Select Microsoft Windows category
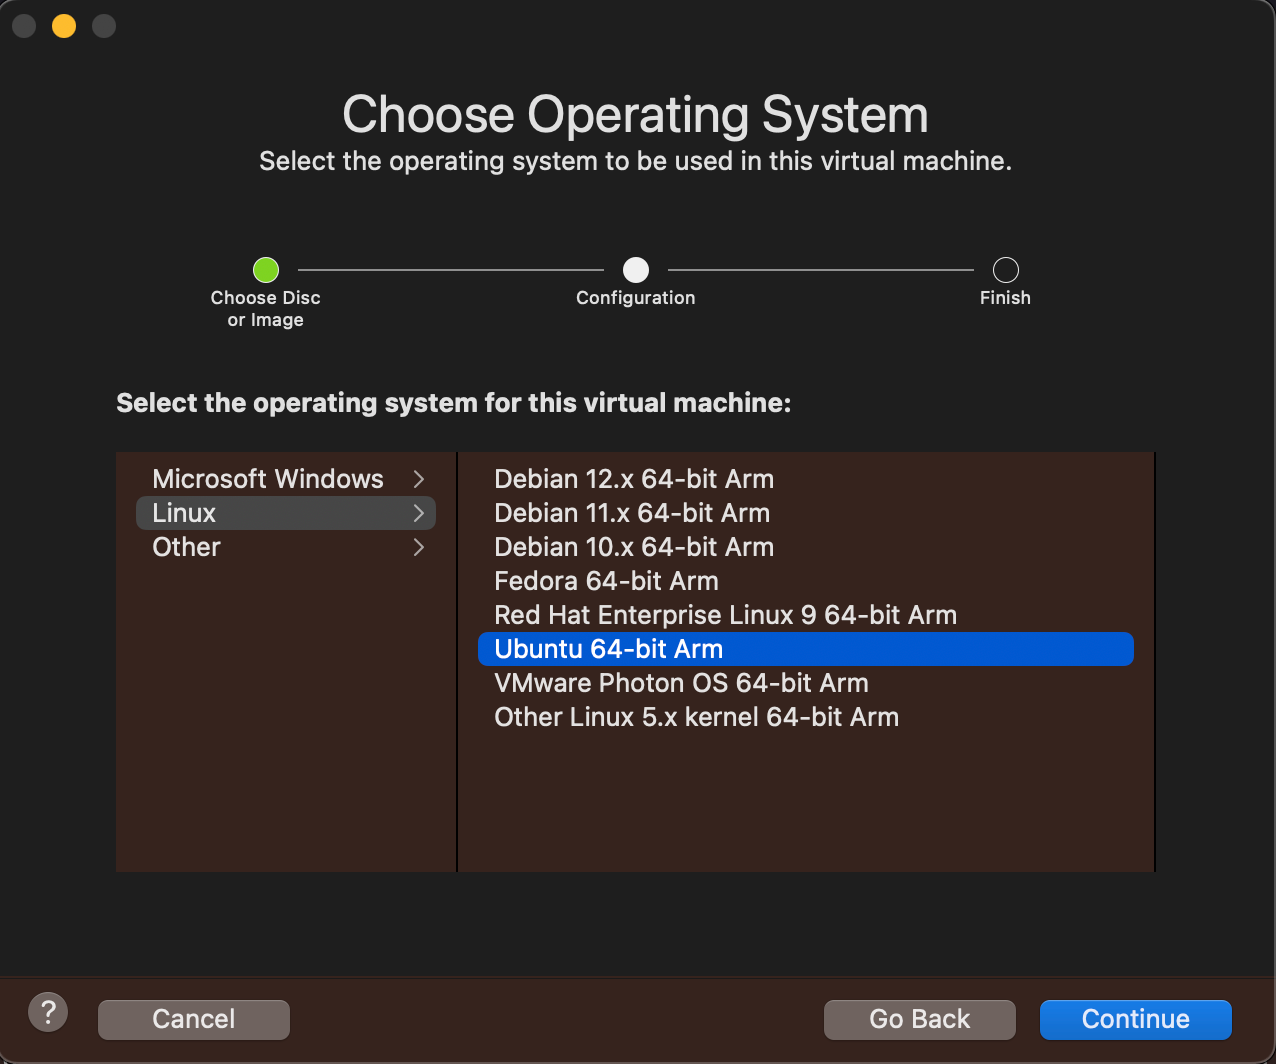 [x=286, y=479]
